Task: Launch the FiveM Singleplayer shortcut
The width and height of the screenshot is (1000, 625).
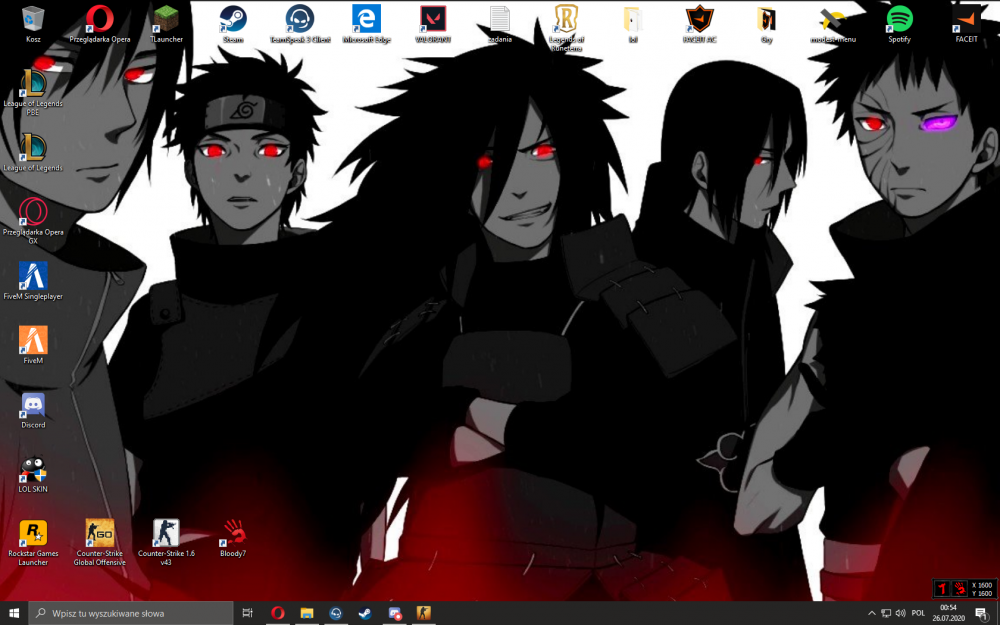Action: pyautogui.click(x=33, y=281)
